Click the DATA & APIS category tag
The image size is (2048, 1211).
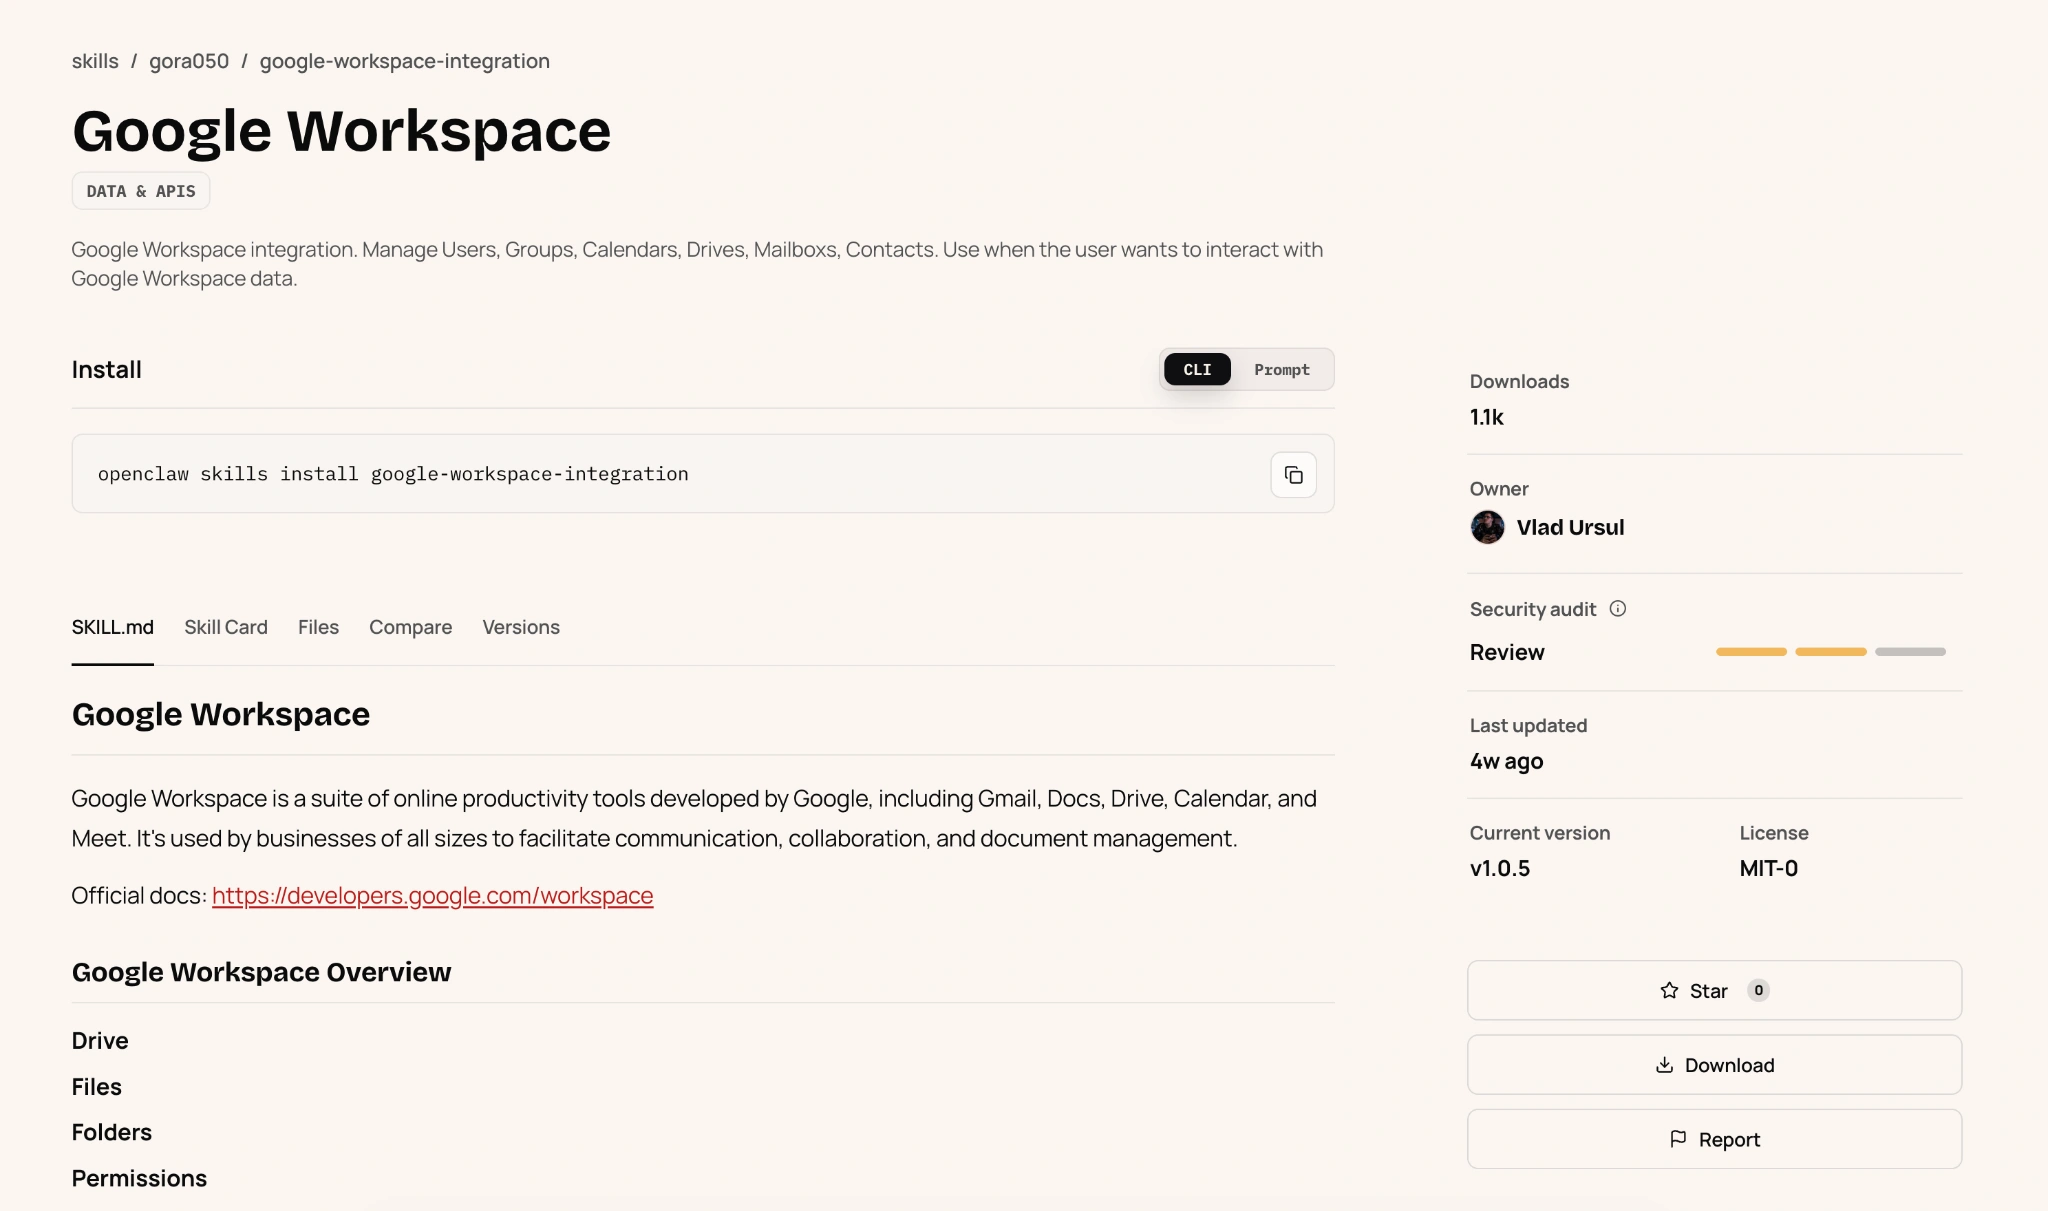click(x=141, y=191)
